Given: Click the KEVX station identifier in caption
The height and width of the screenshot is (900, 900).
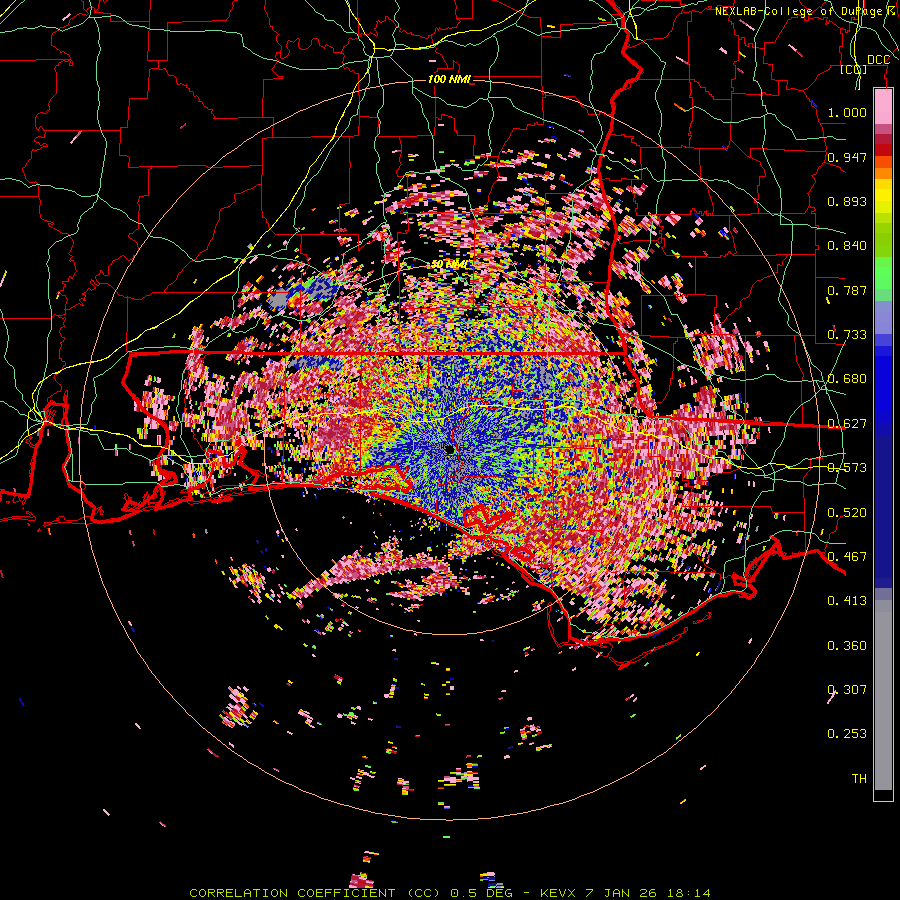Looking at the screenshot, I should coord(556,893).
